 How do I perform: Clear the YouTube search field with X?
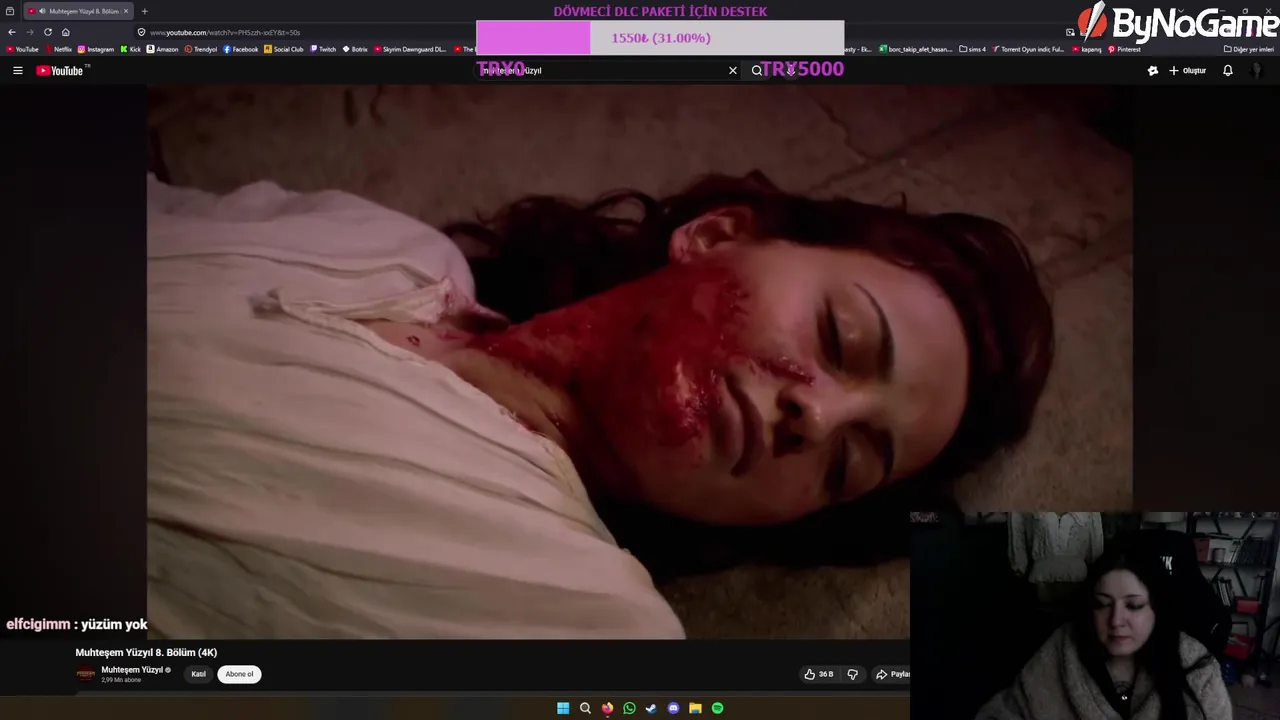733,71
